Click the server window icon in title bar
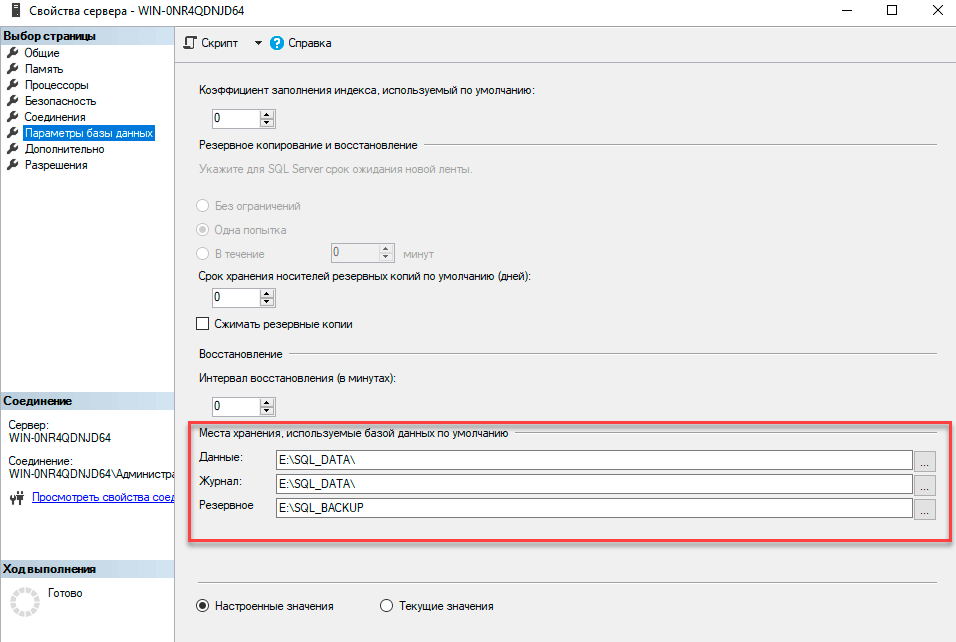Screen dimensions: 956x642 coord(14,11)
